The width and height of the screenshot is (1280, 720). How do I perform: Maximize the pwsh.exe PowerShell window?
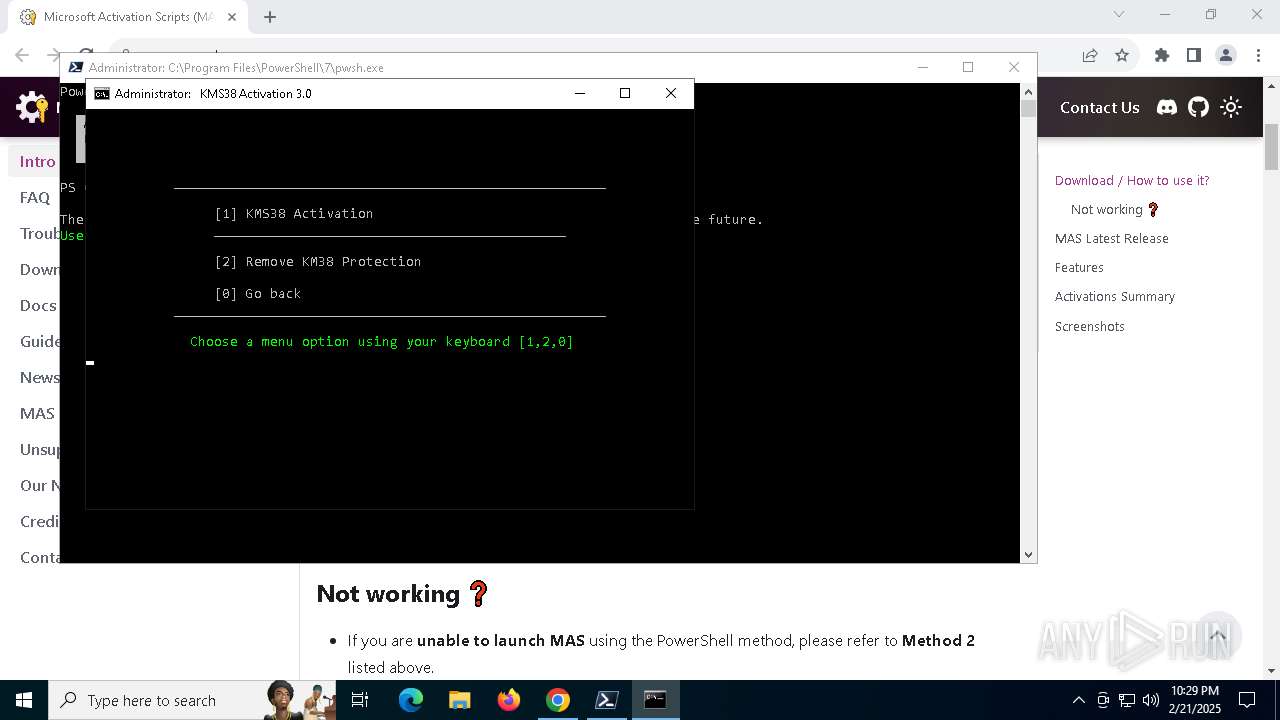(x=968, y=67)
